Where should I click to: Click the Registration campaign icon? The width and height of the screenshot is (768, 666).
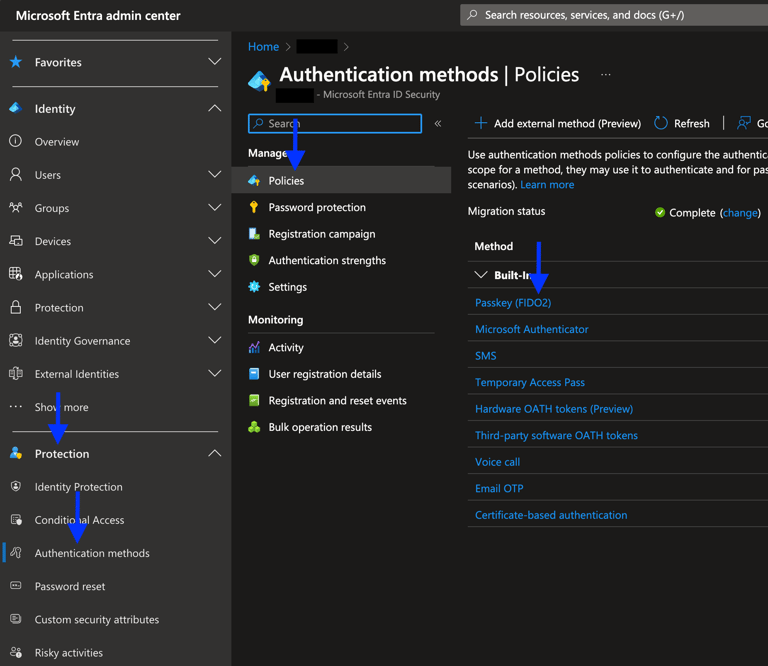tap(254, 234)
